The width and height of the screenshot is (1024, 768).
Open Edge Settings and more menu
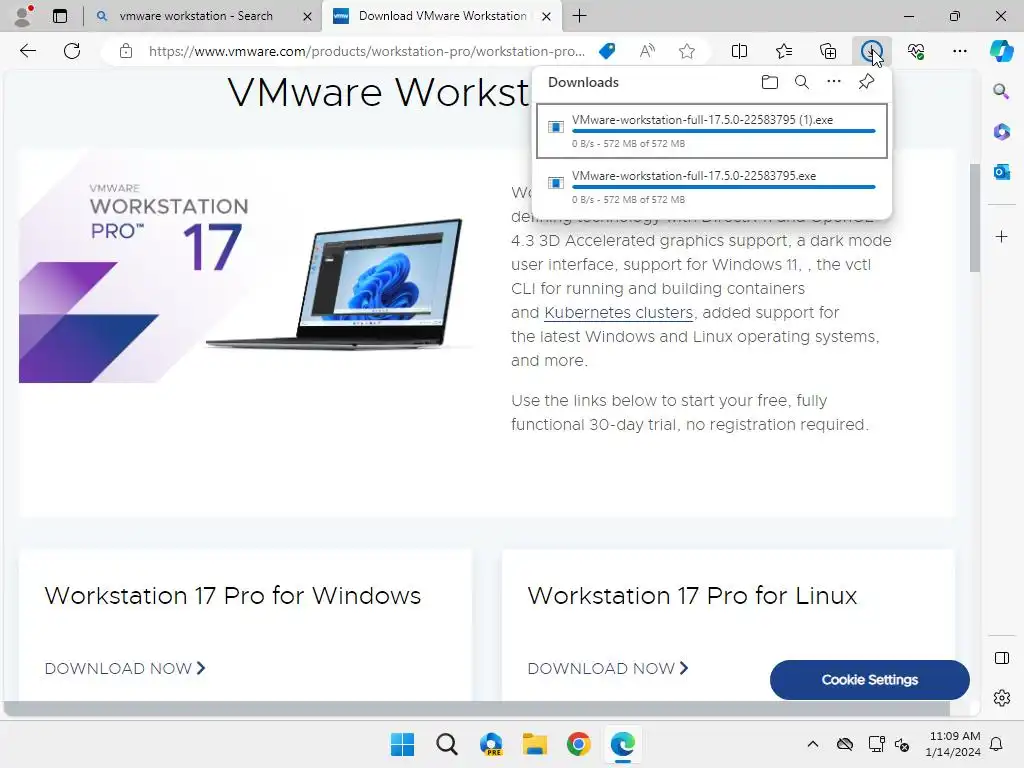(959, 51)
